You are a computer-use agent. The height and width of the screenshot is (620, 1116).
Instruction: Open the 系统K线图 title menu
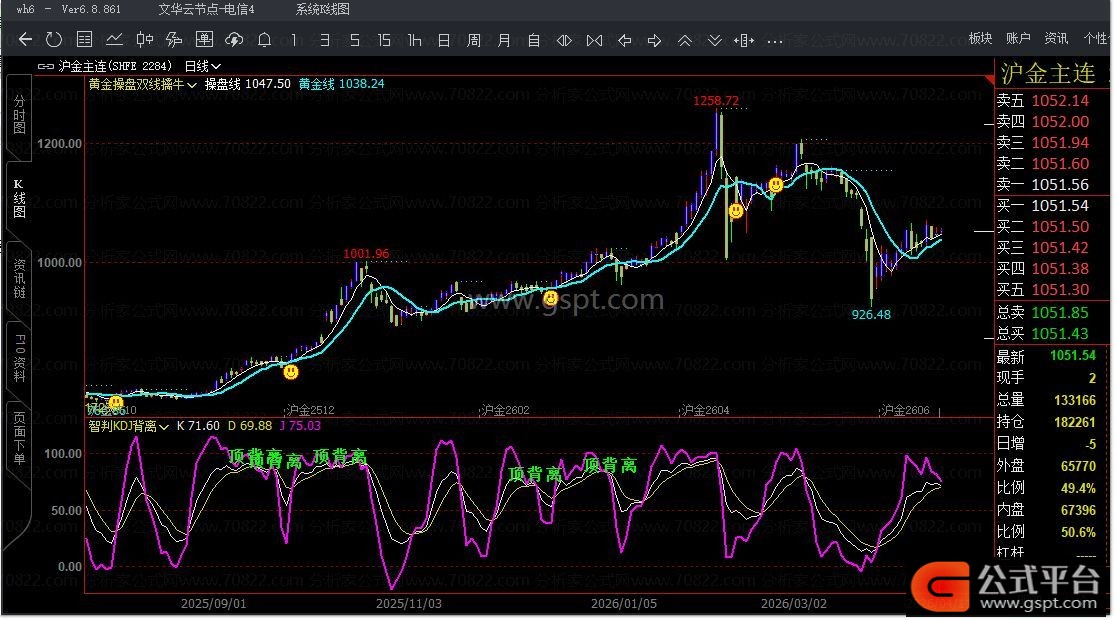point(322,9)
